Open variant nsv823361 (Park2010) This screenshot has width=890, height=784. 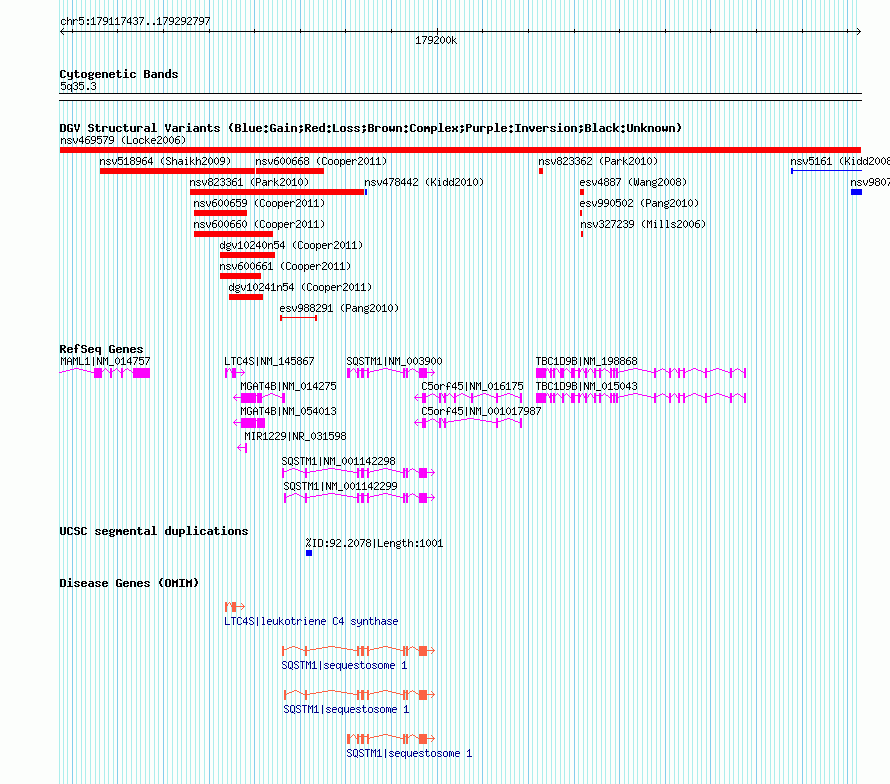pyautogui.click(x=249, y=182)
